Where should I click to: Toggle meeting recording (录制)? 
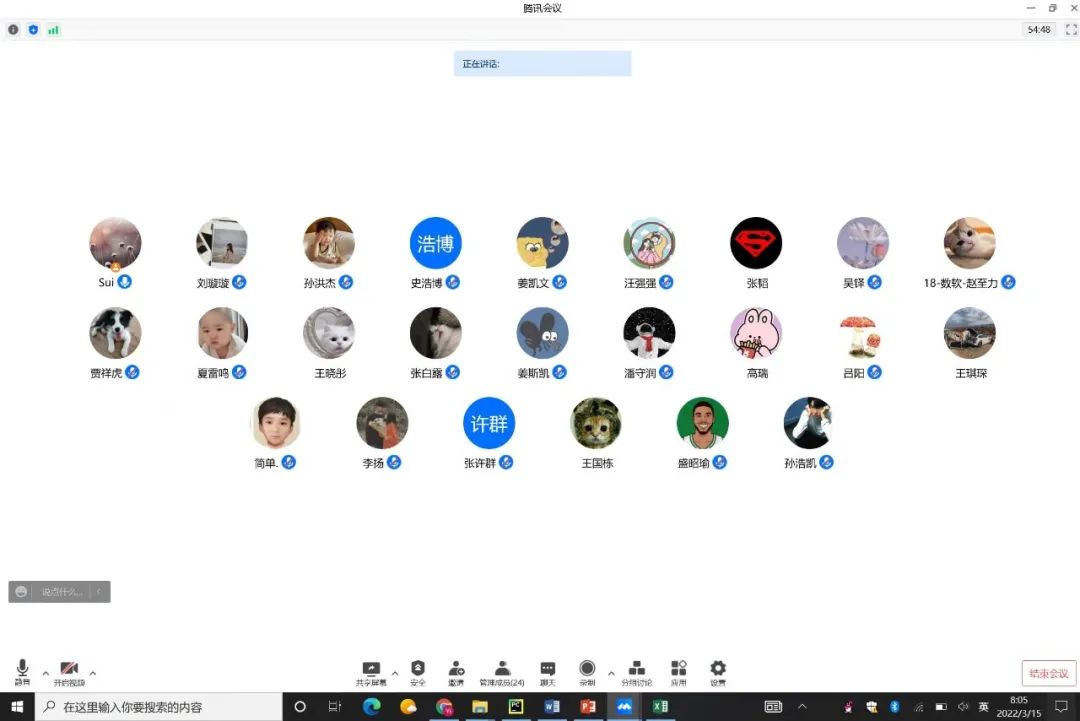pyautogui.click(x=587, y=669)
